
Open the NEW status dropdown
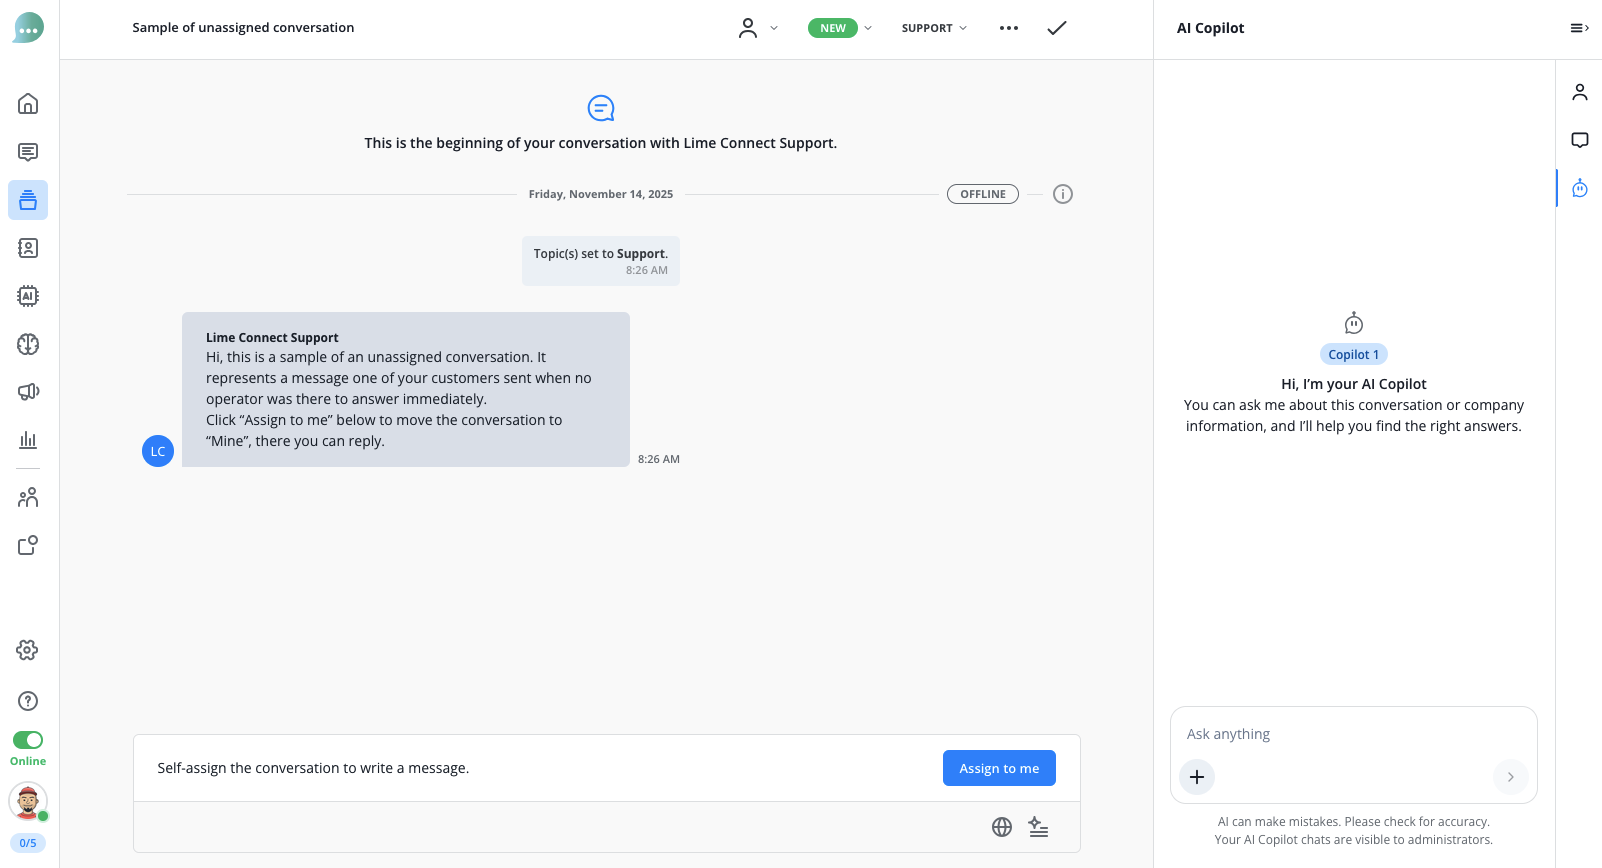coord(840,28)
